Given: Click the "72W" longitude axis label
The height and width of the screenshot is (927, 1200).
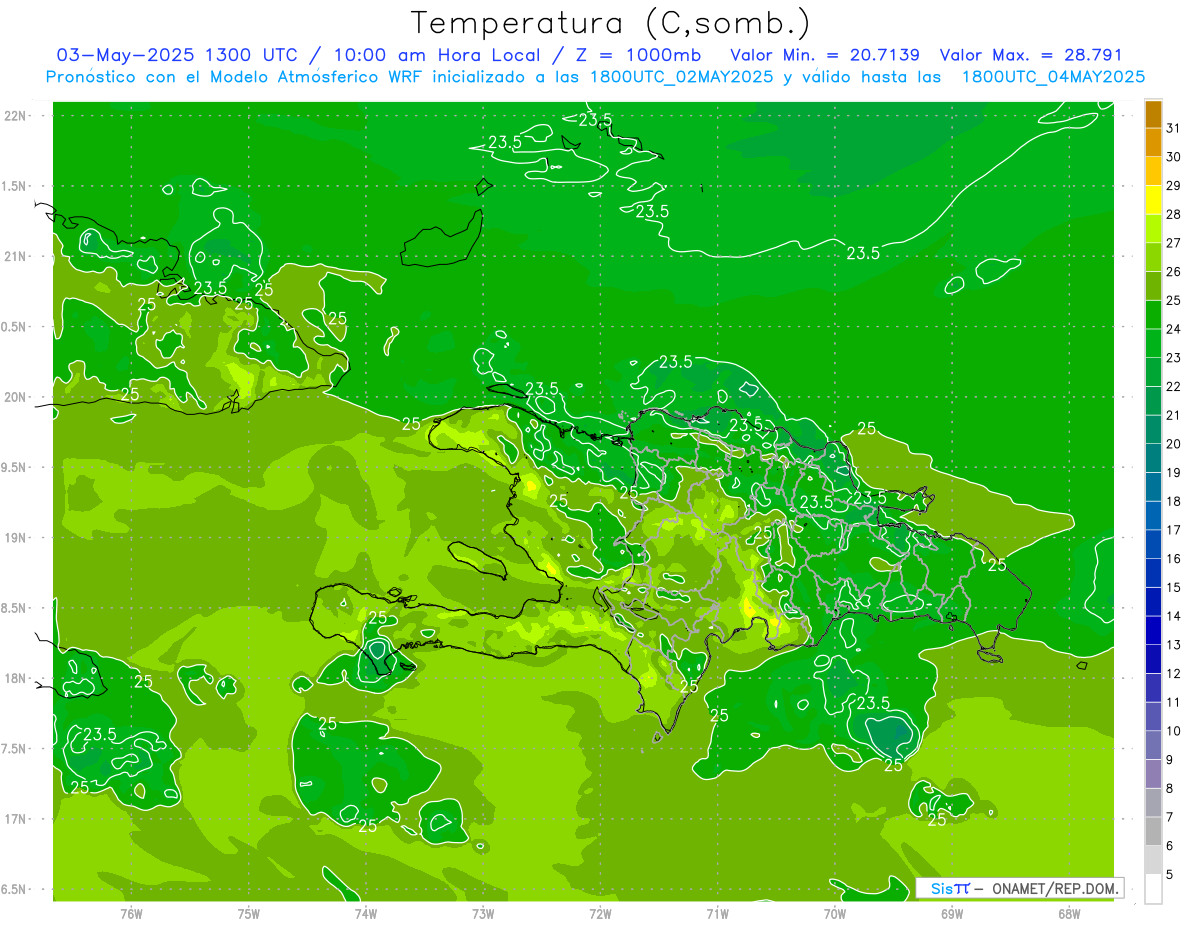Looking at the screenshot, I should pos(600,913).
